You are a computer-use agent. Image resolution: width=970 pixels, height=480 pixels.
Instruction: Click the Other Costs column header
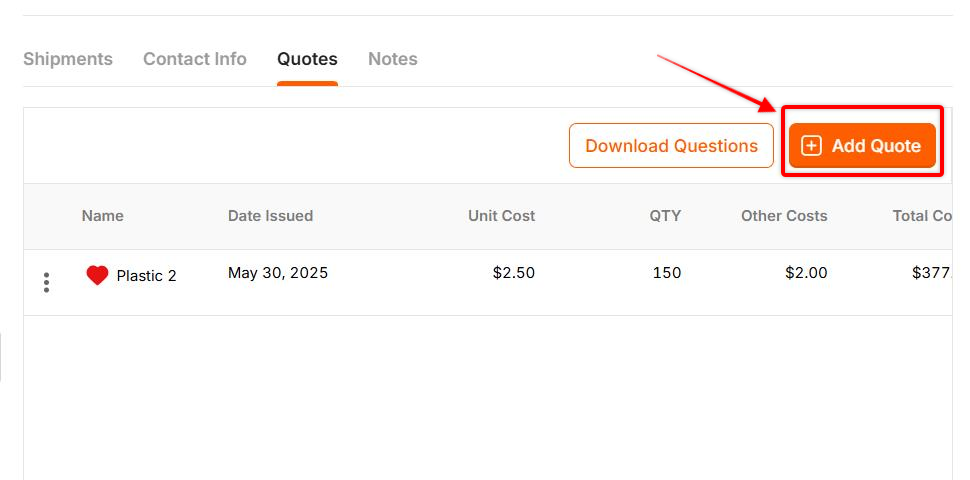pyautogui.click(x=784, y=216)
